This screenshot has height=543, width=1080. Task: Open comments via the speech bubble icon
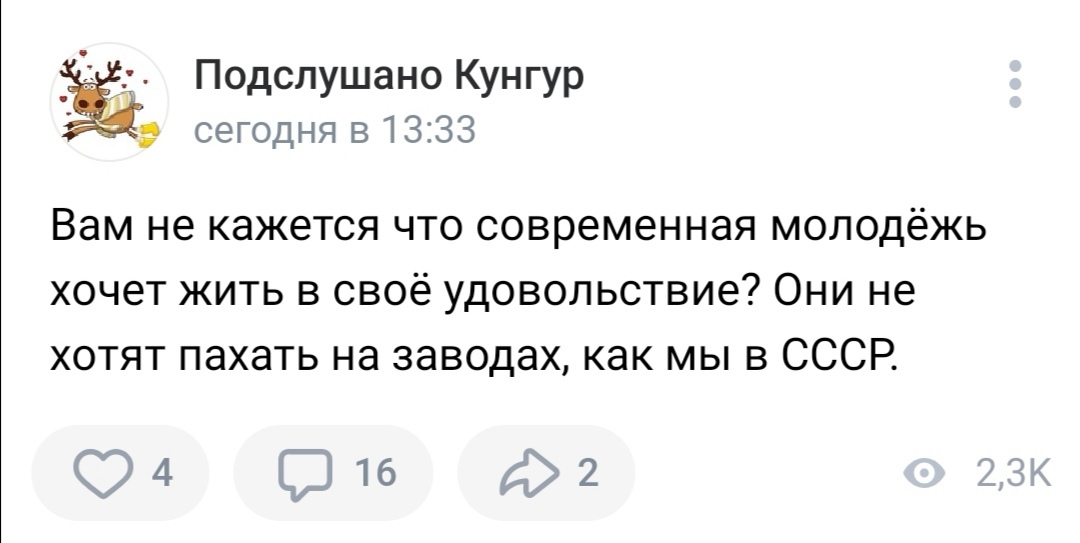pyautogui.click(x=312, y=472)
